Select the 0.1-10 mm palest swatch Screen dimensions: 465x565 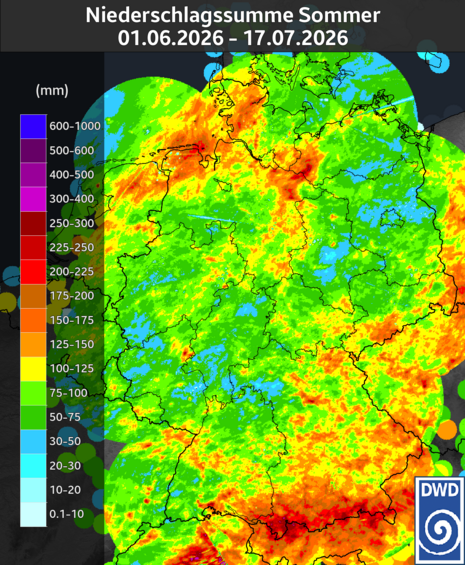(x=33, y=514)
